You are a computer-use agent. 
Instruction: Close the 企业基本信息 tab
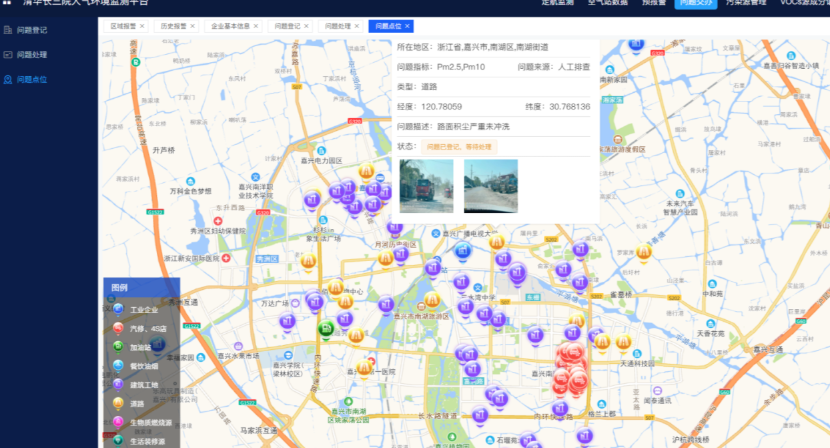[x=256, y=26]
